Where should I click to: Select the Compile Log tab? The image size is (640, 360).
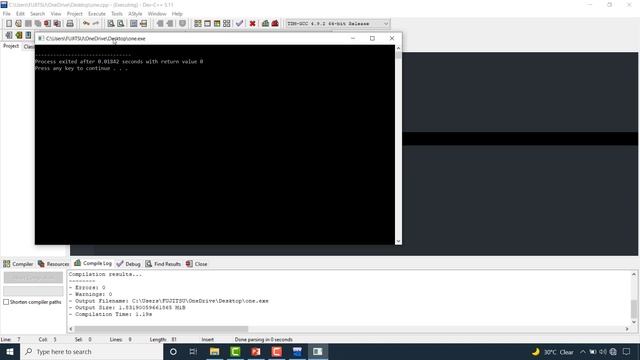(x=93, y=263)
